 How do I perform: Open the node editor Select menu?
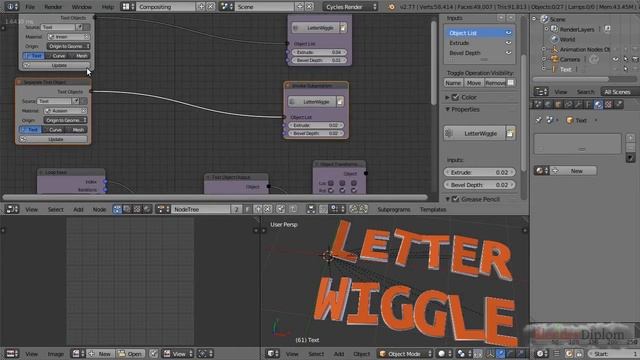pos(56,209)
